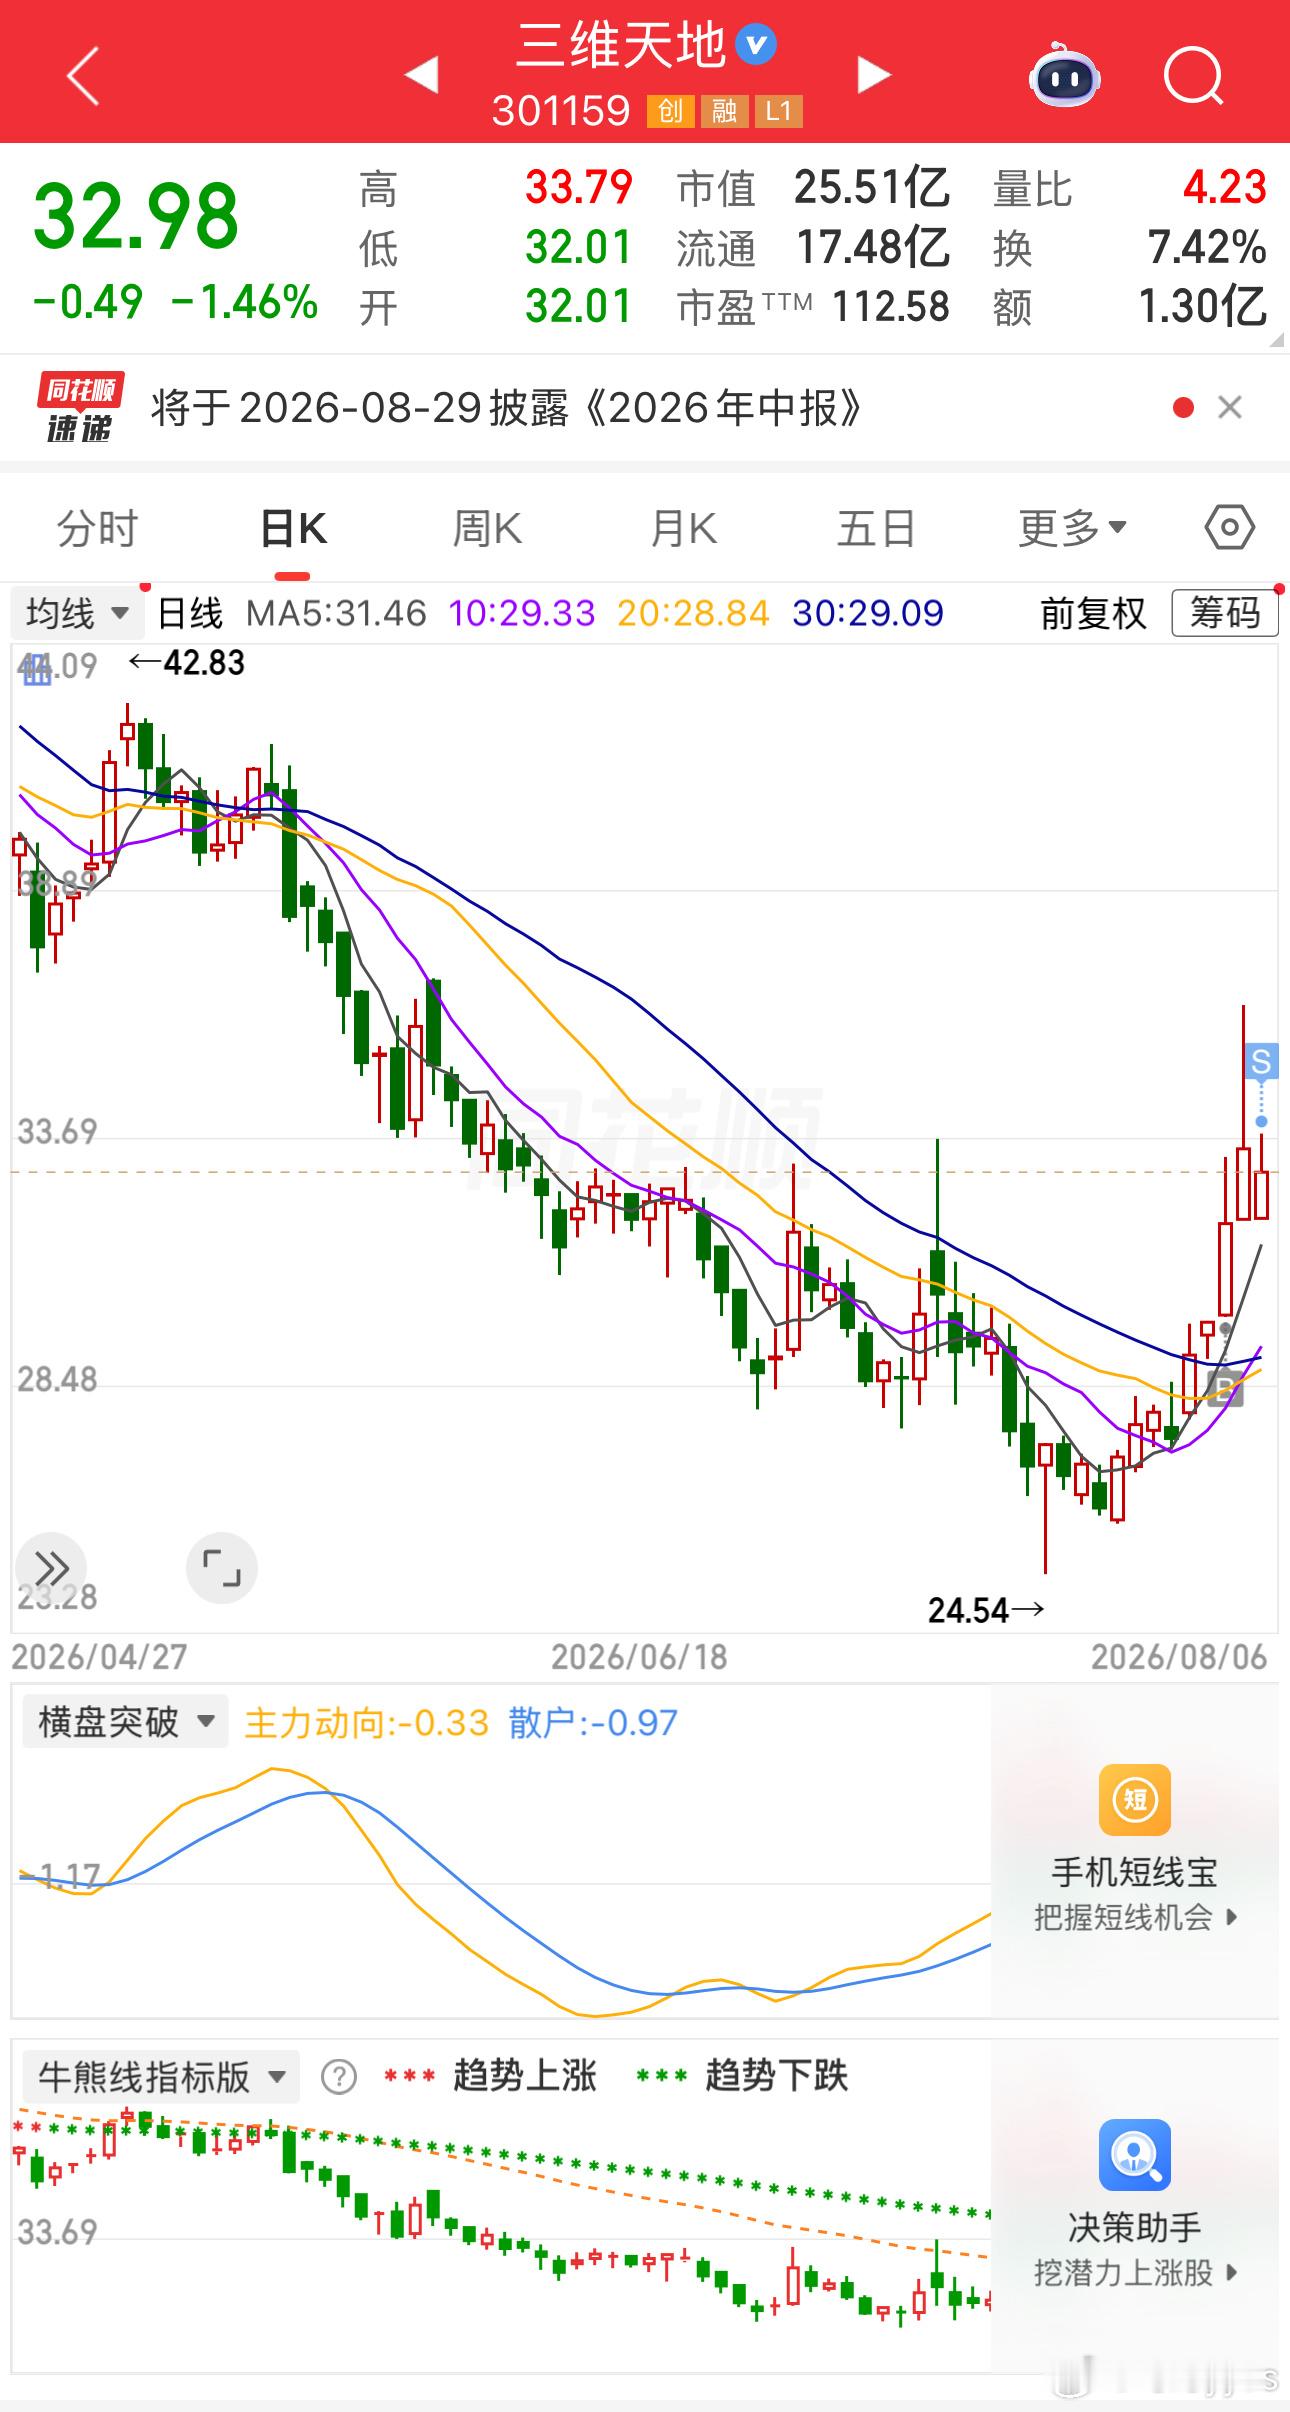
Task: Dismiss the 速递 notice with X
Action: click(1230, 407)
